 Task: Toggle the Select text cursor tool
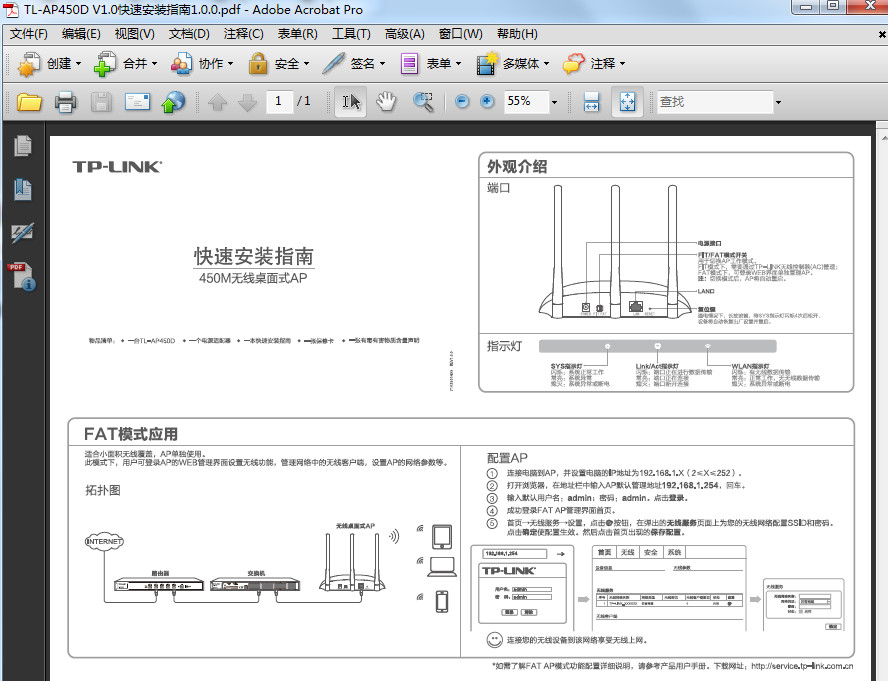351,102
